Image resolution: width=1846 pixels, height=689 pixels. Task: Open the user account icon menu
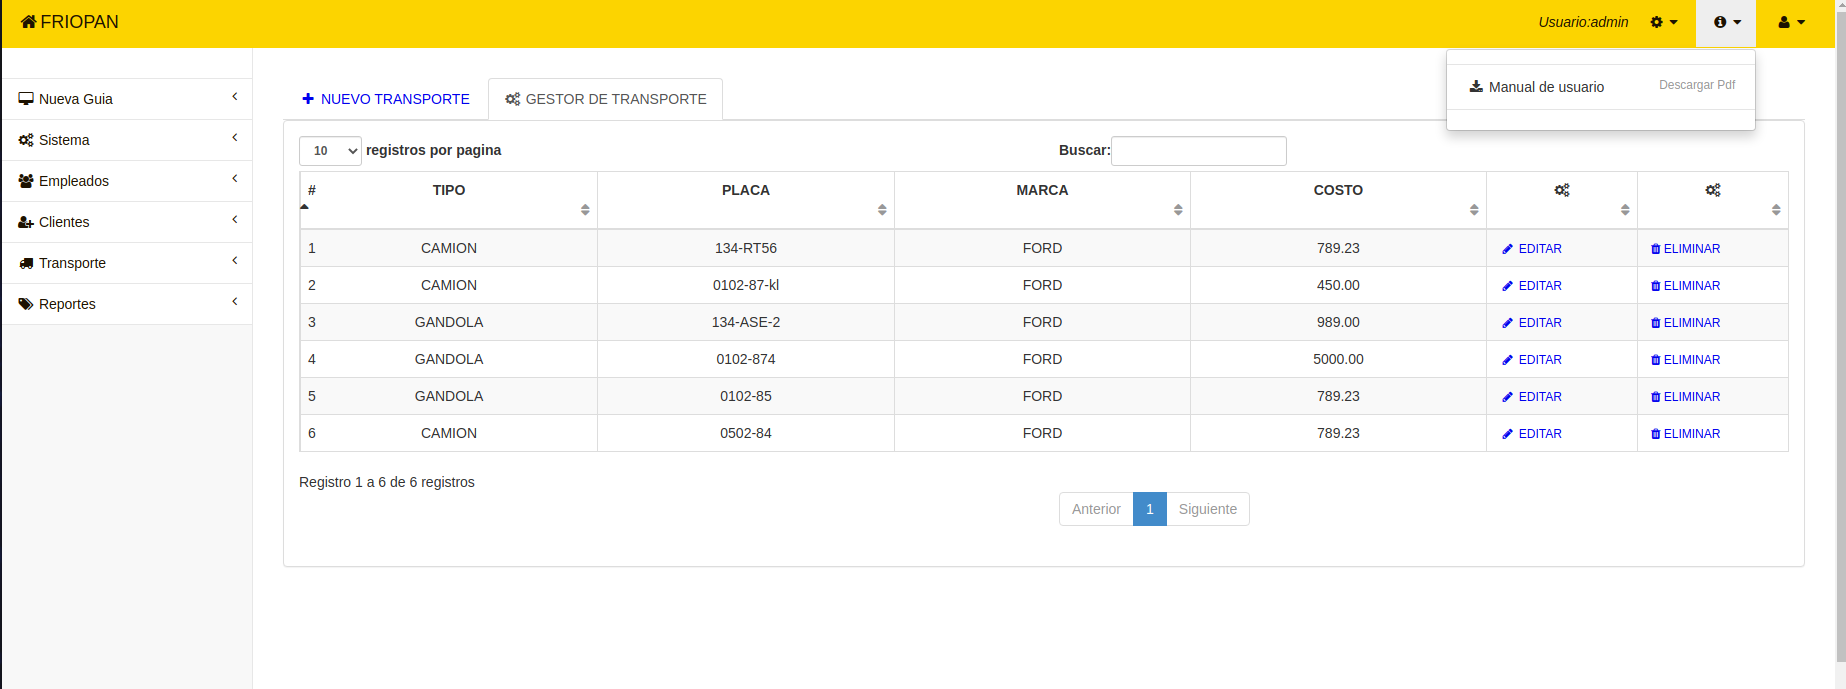1791,22
